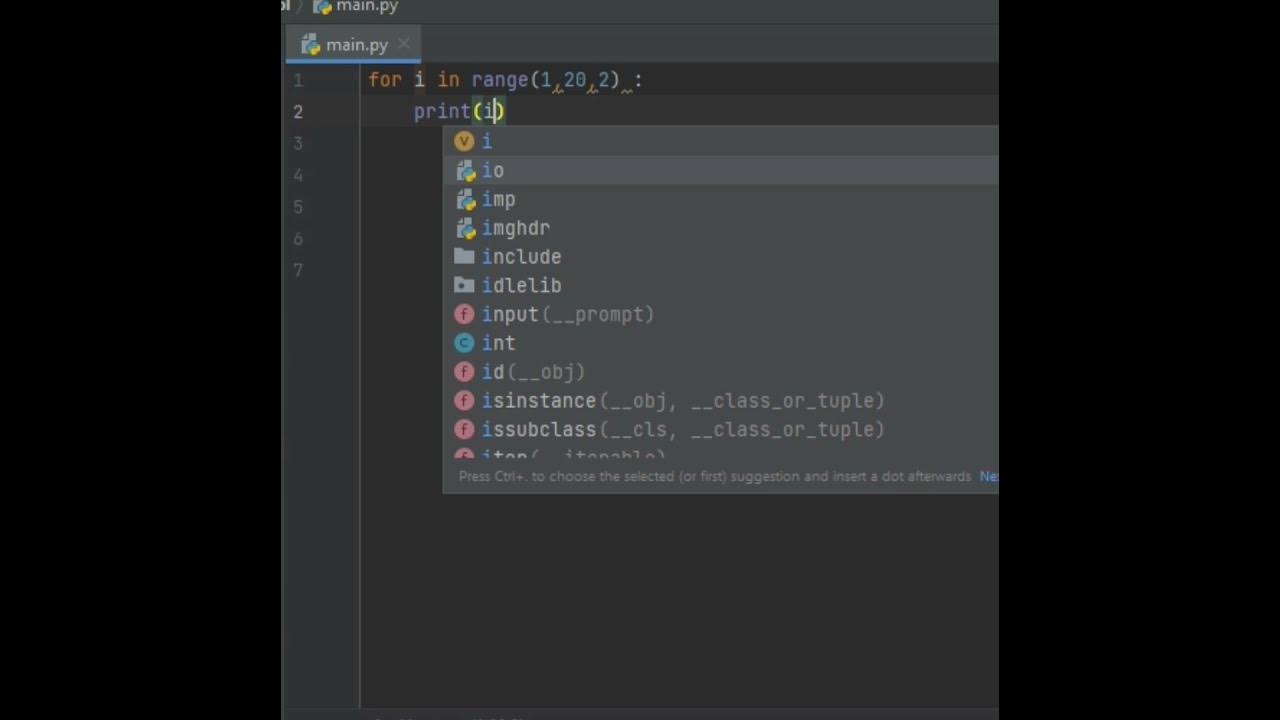Click the Python module icon beside 'imghdr'
Viewport: 1280px width, 720px height.
click(464, 228)
